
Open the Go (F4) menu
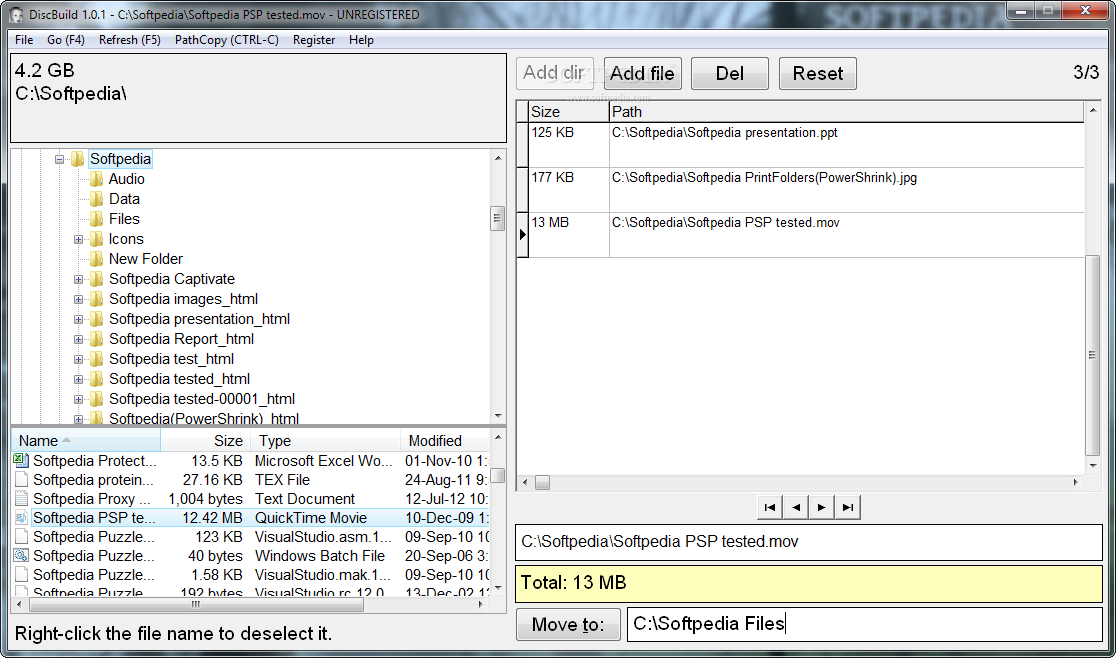[x=65, y=40]
